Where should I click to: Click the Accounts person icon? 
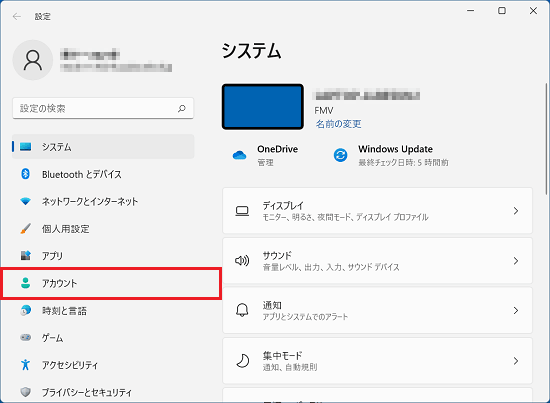point(25,283)
